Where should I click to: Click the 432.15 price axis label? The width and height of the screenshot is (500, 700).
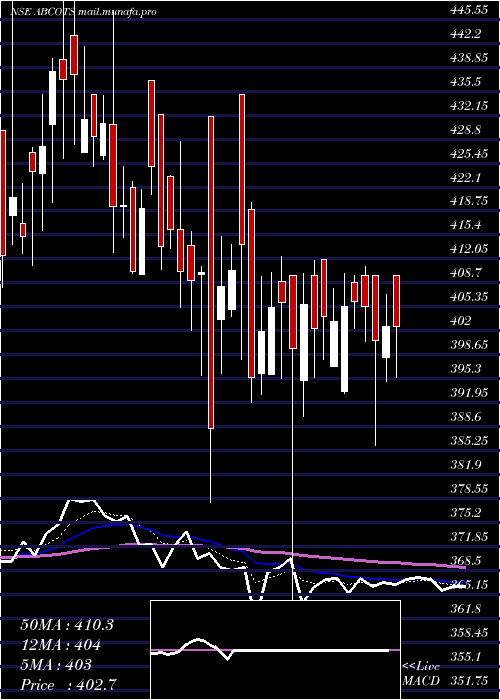[x=469, y=106]
